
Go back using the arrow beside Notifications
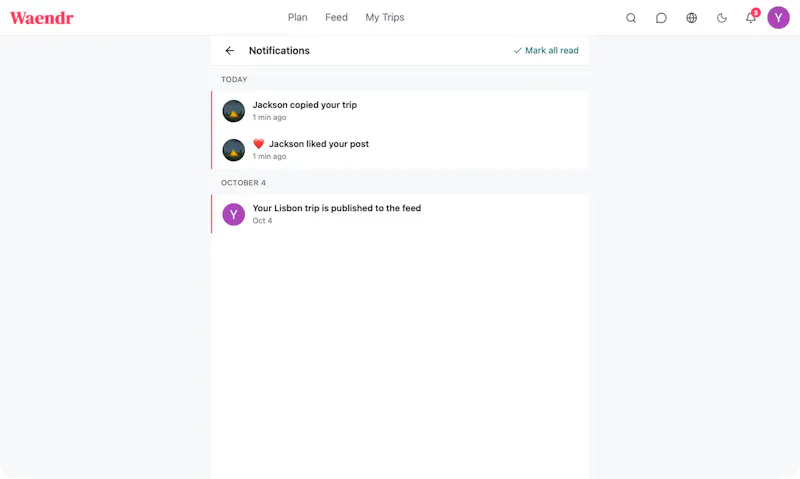[x=230, y=51]
